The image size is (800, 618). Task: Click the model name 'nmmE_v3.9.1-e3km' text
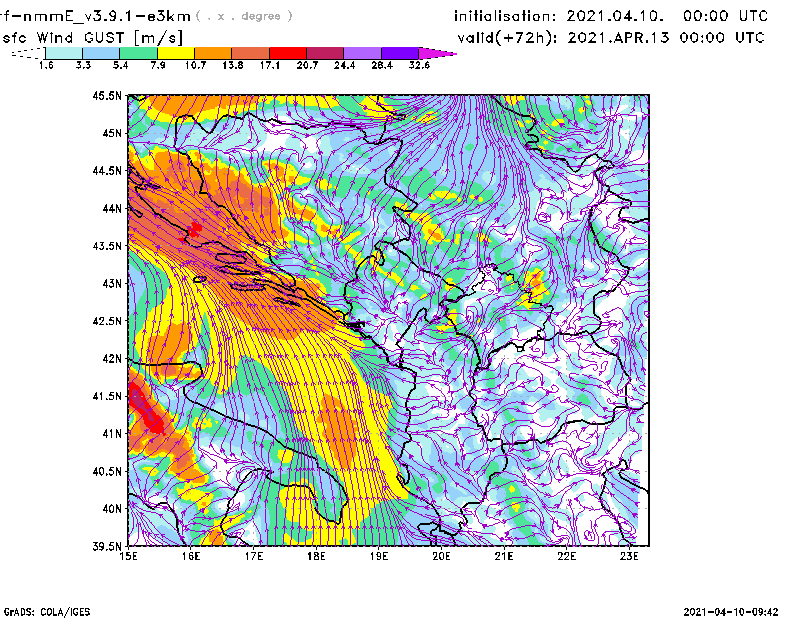pyautogui.click(x=106, y=16)
